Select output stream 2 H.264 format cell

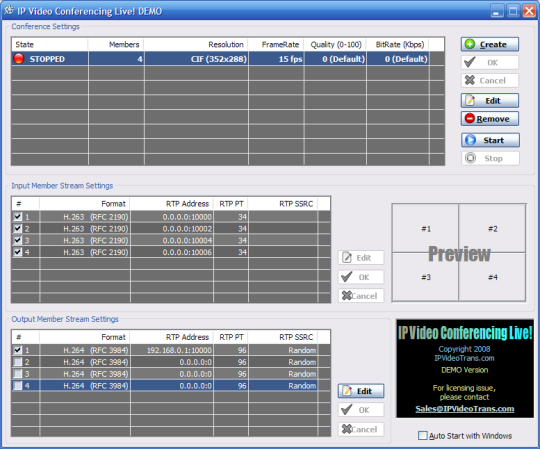pyautogui.click(x=85, y=362)
